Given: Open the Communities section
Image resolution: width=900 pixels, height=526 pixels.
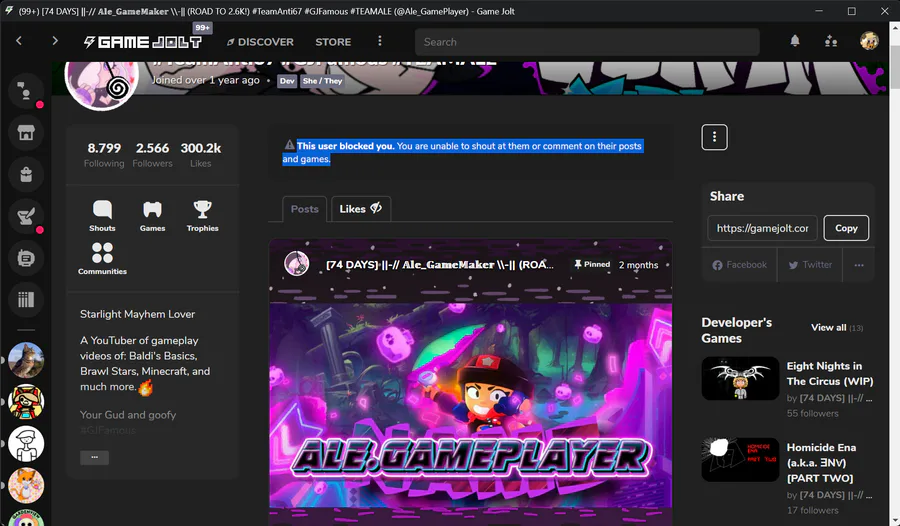Looking at the screenshot, I should pos(102,258).
